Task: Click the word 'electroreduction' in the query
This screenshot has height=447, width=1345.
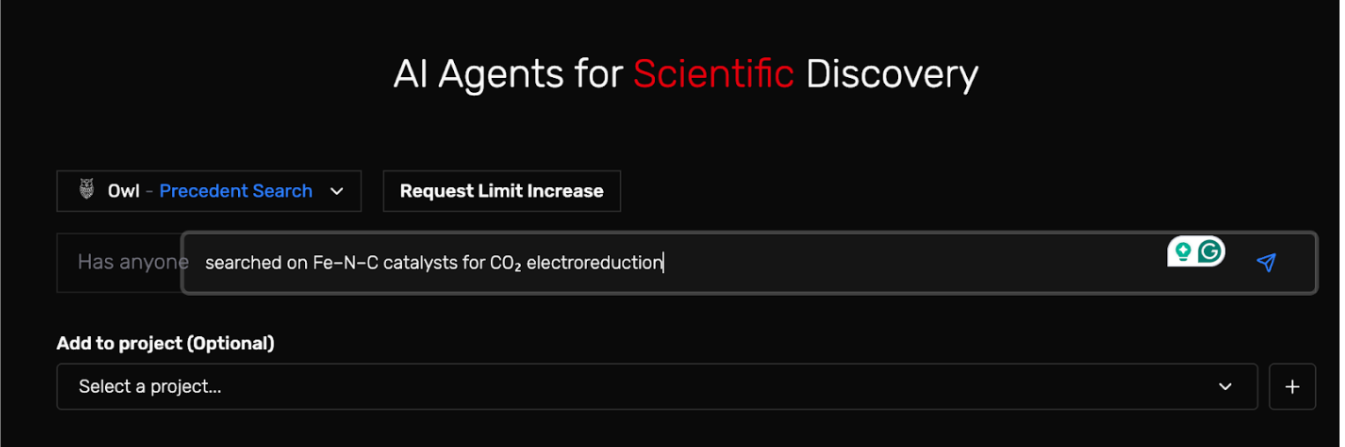Action: (595, 263)
